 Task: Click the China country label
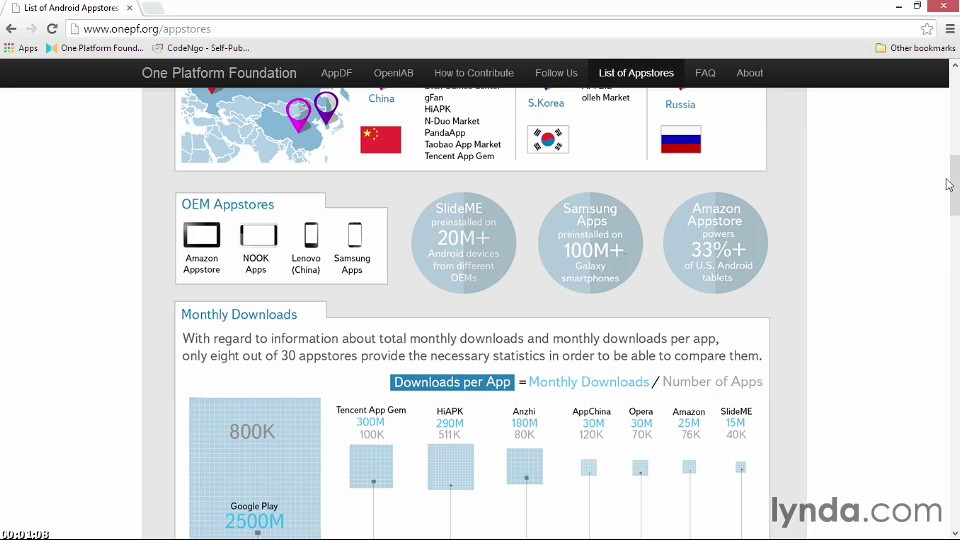(381, 99)
